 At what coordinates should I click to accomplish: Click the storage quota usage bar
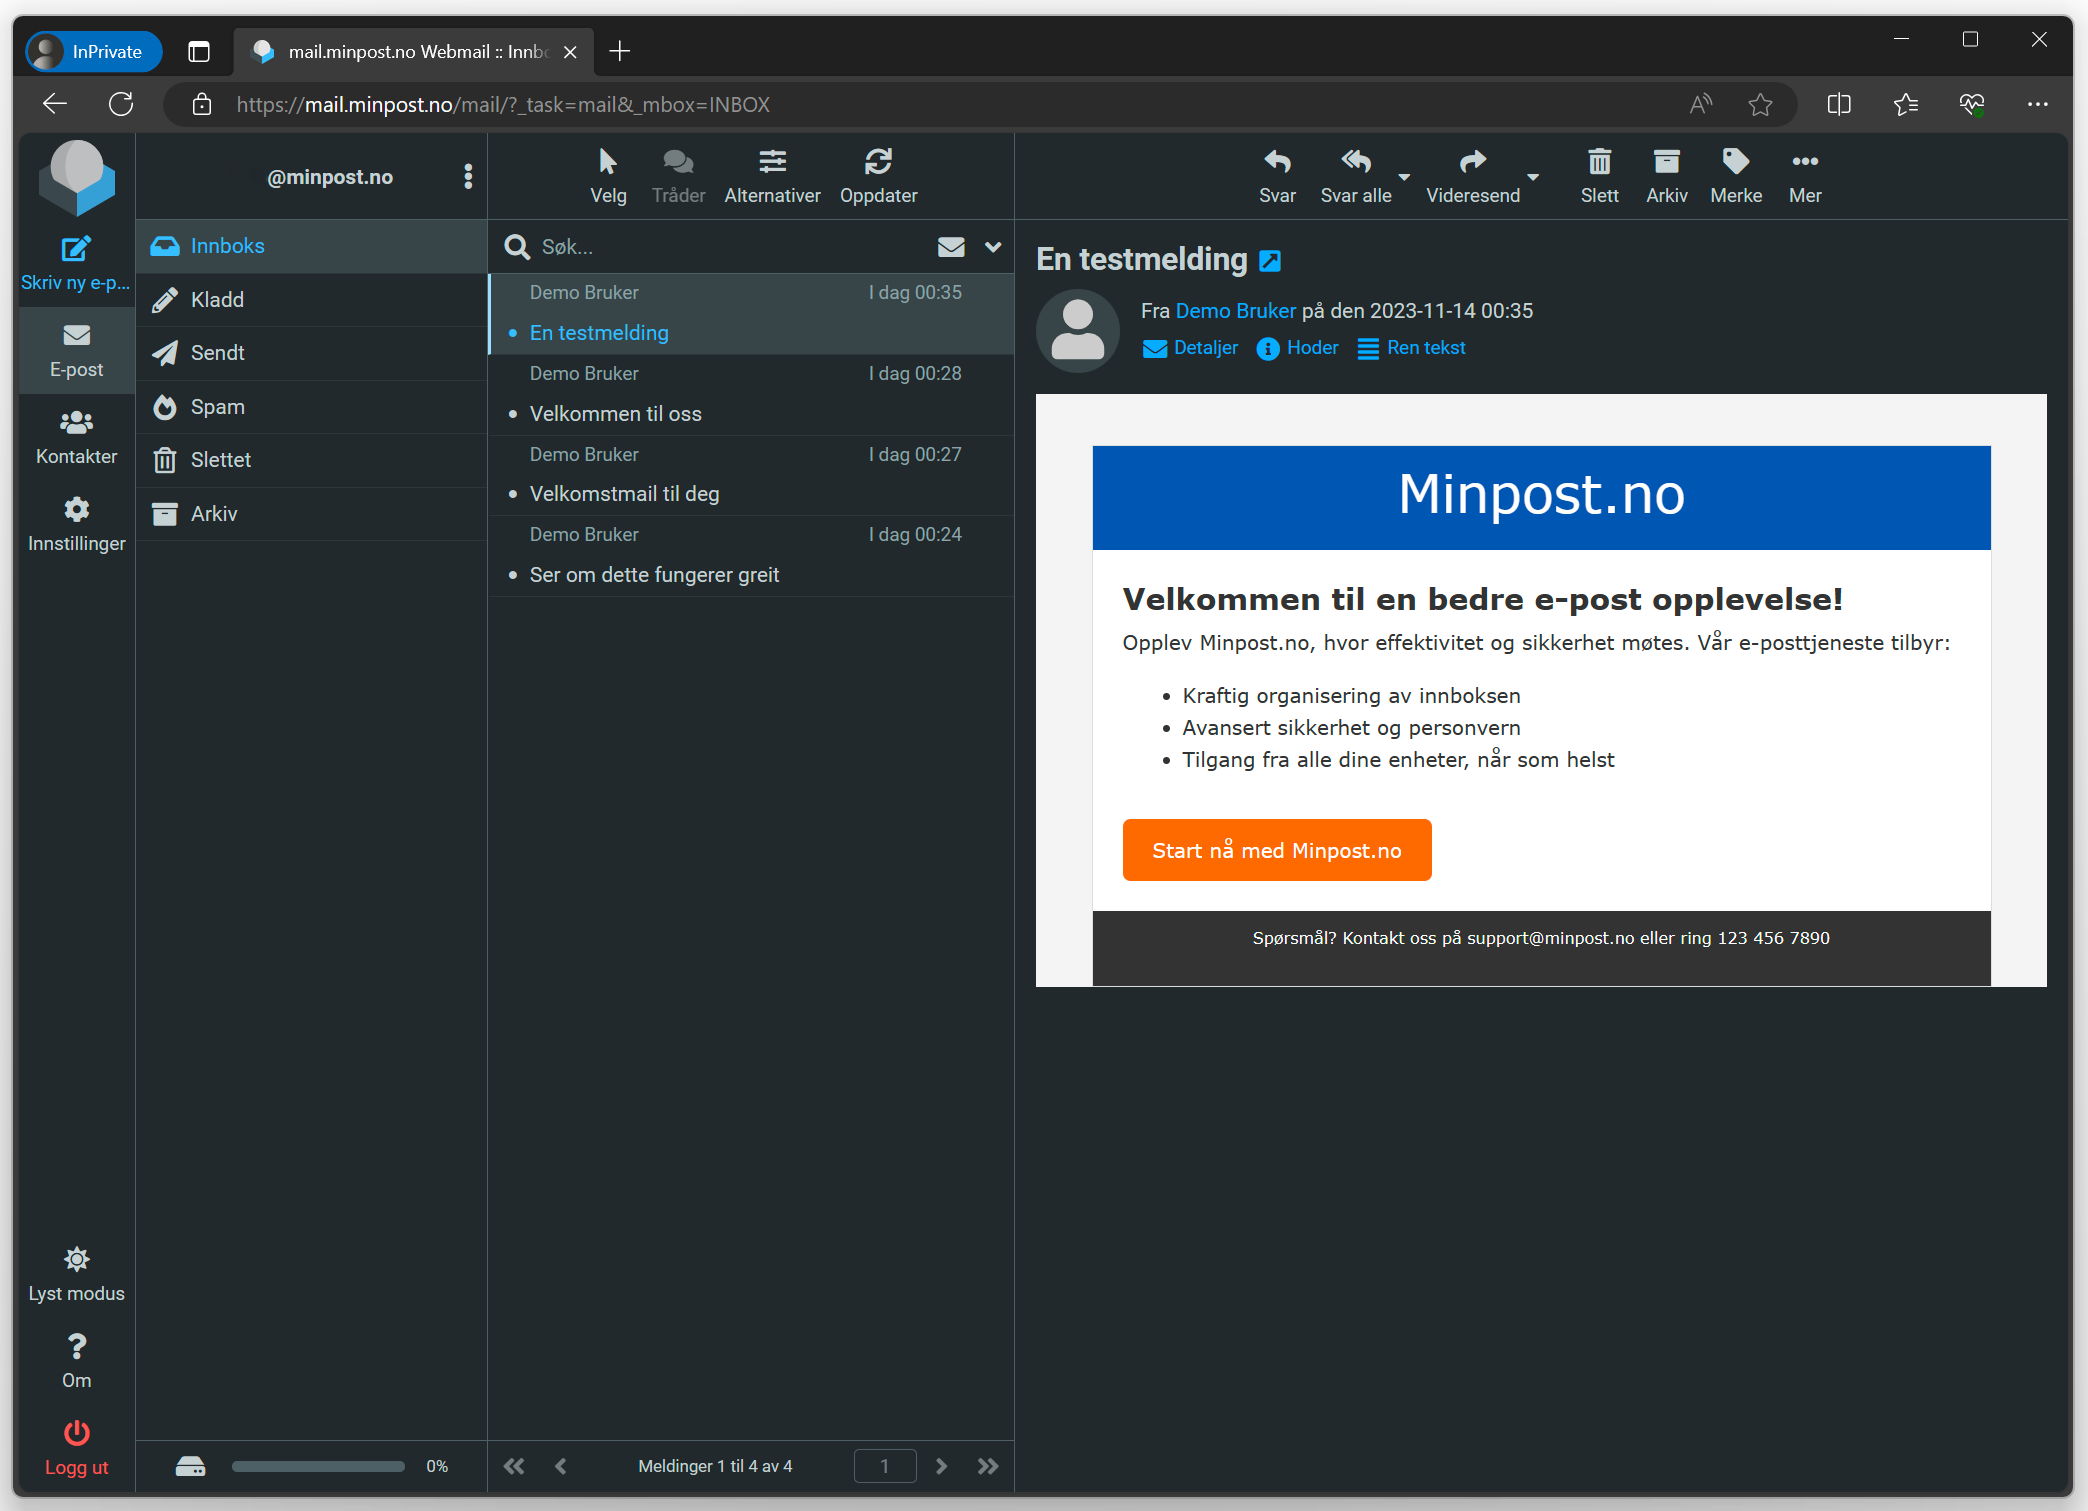(318, 1466)
